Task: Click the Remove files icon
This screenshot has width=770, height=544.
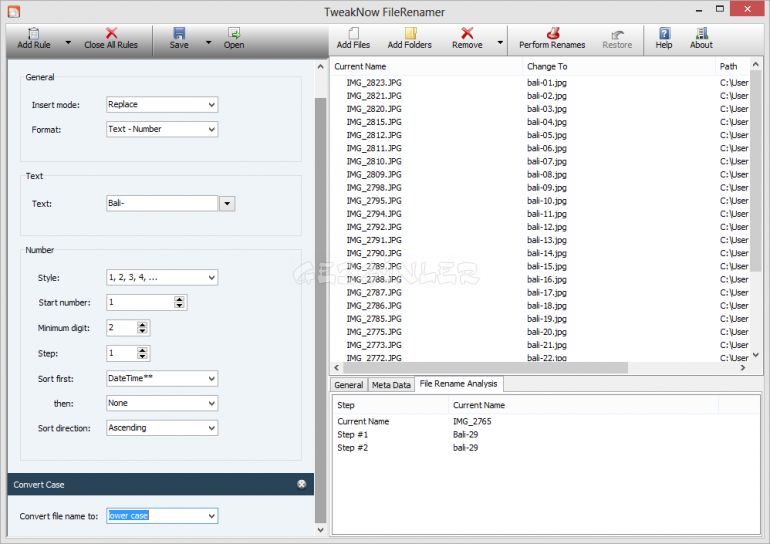Action: 467,33
